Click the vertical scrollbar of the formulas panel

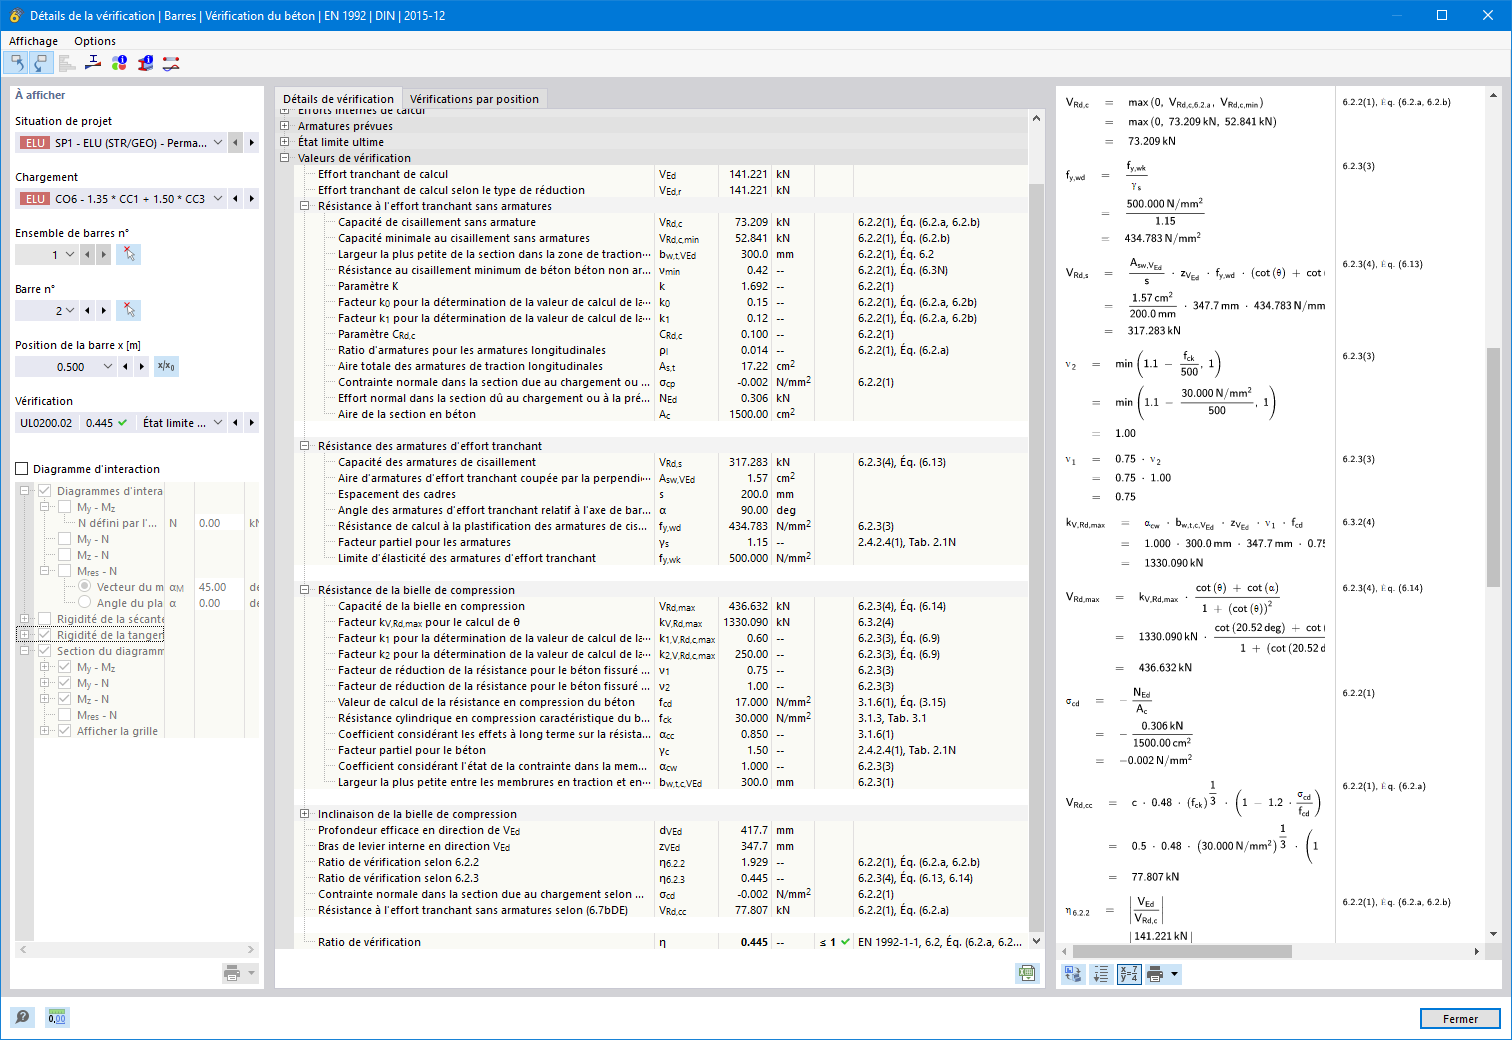click(x=1493, y=467)
